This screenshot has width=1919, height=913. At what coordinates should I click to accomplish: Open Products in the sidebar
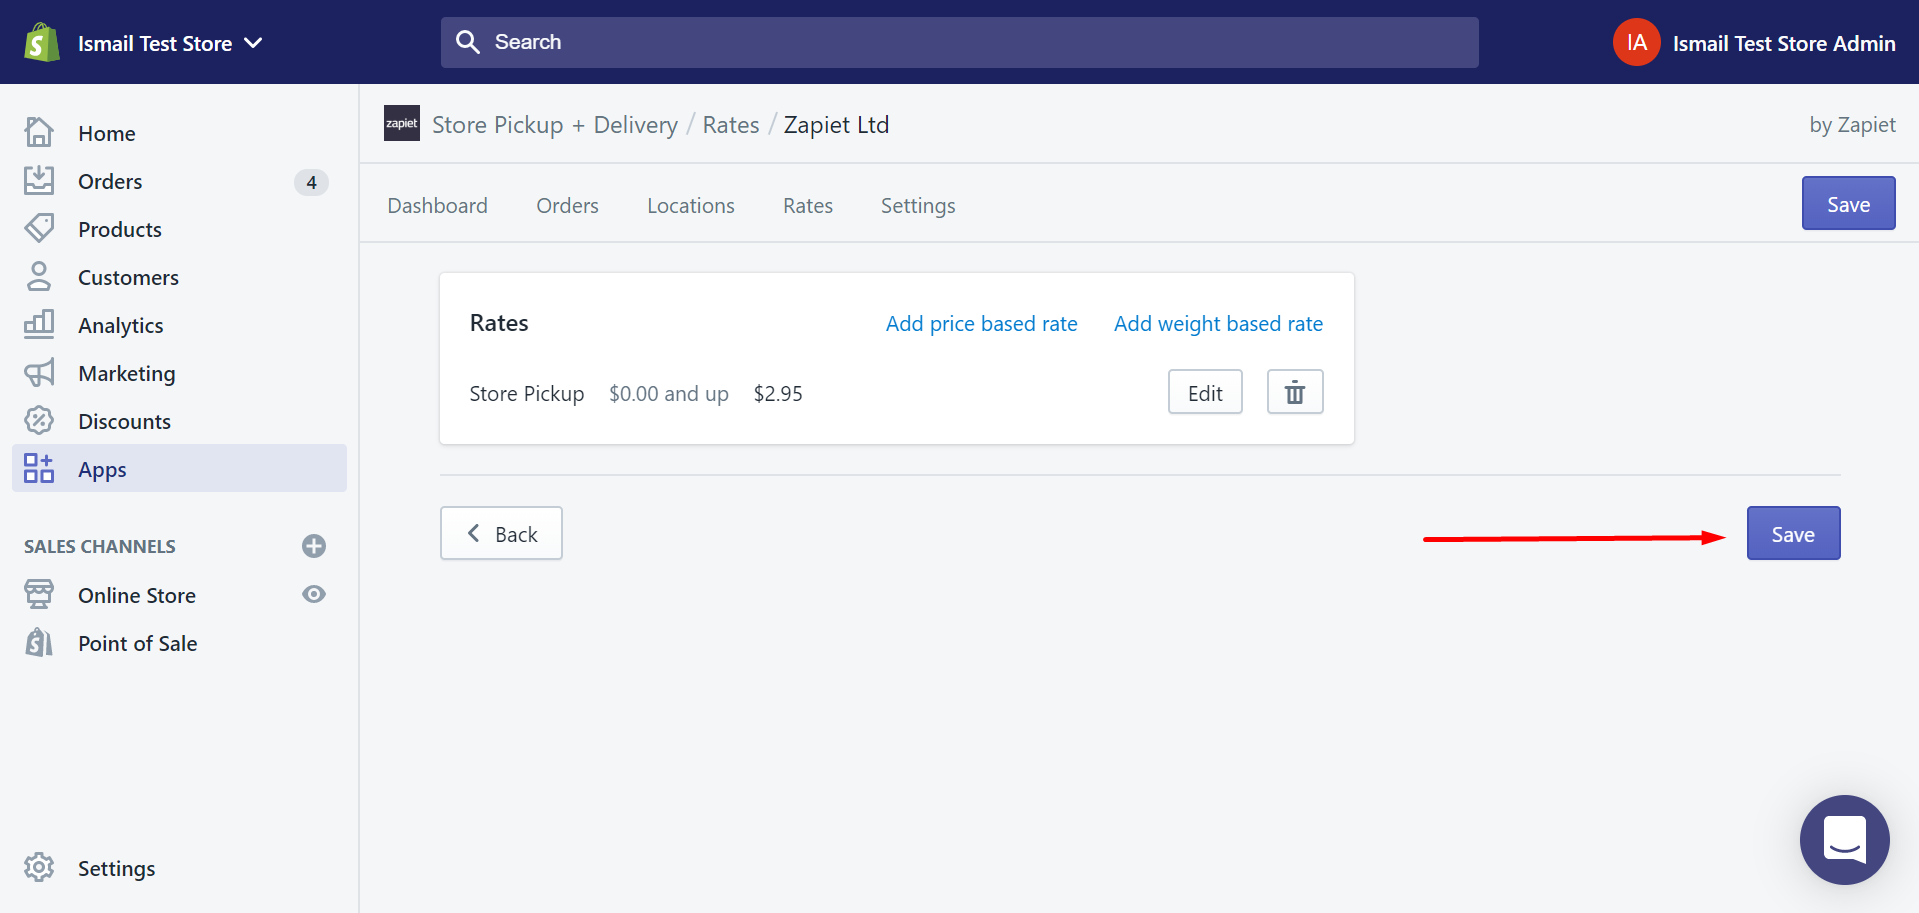coord(120,229)
